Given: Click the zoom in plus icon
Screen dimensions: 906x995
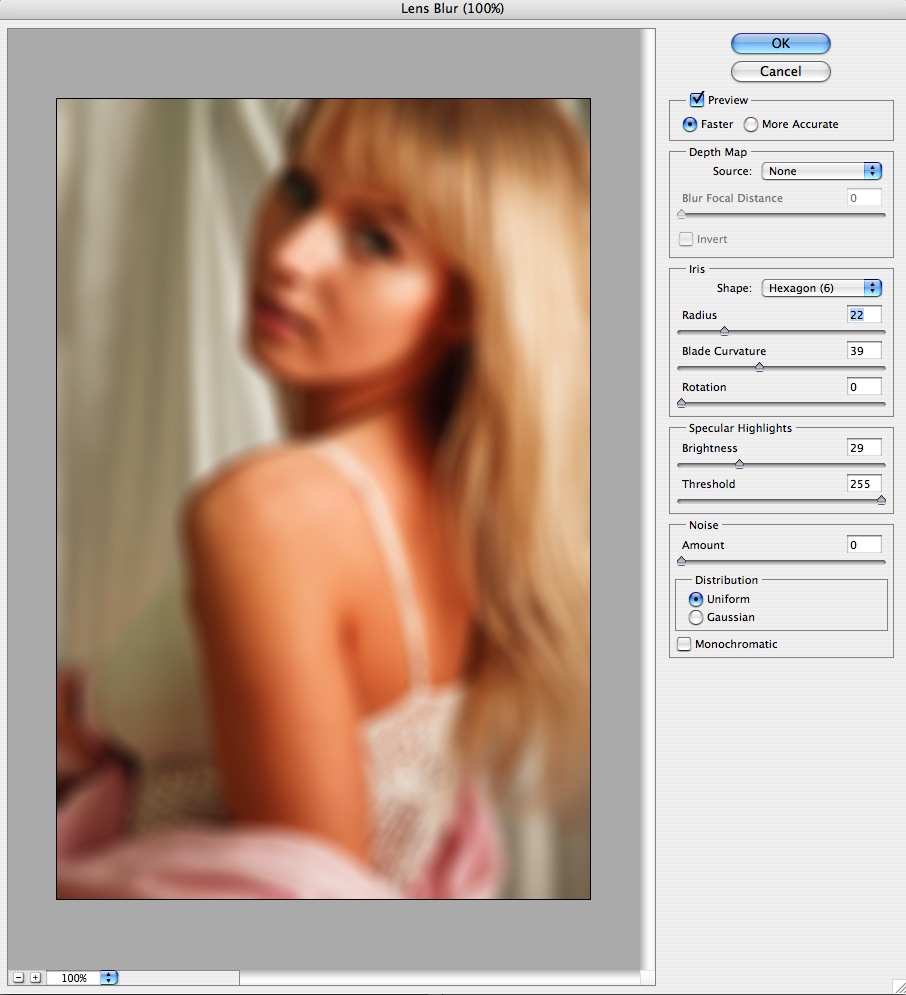Looking at the screenshot, I should pos(36,978).
